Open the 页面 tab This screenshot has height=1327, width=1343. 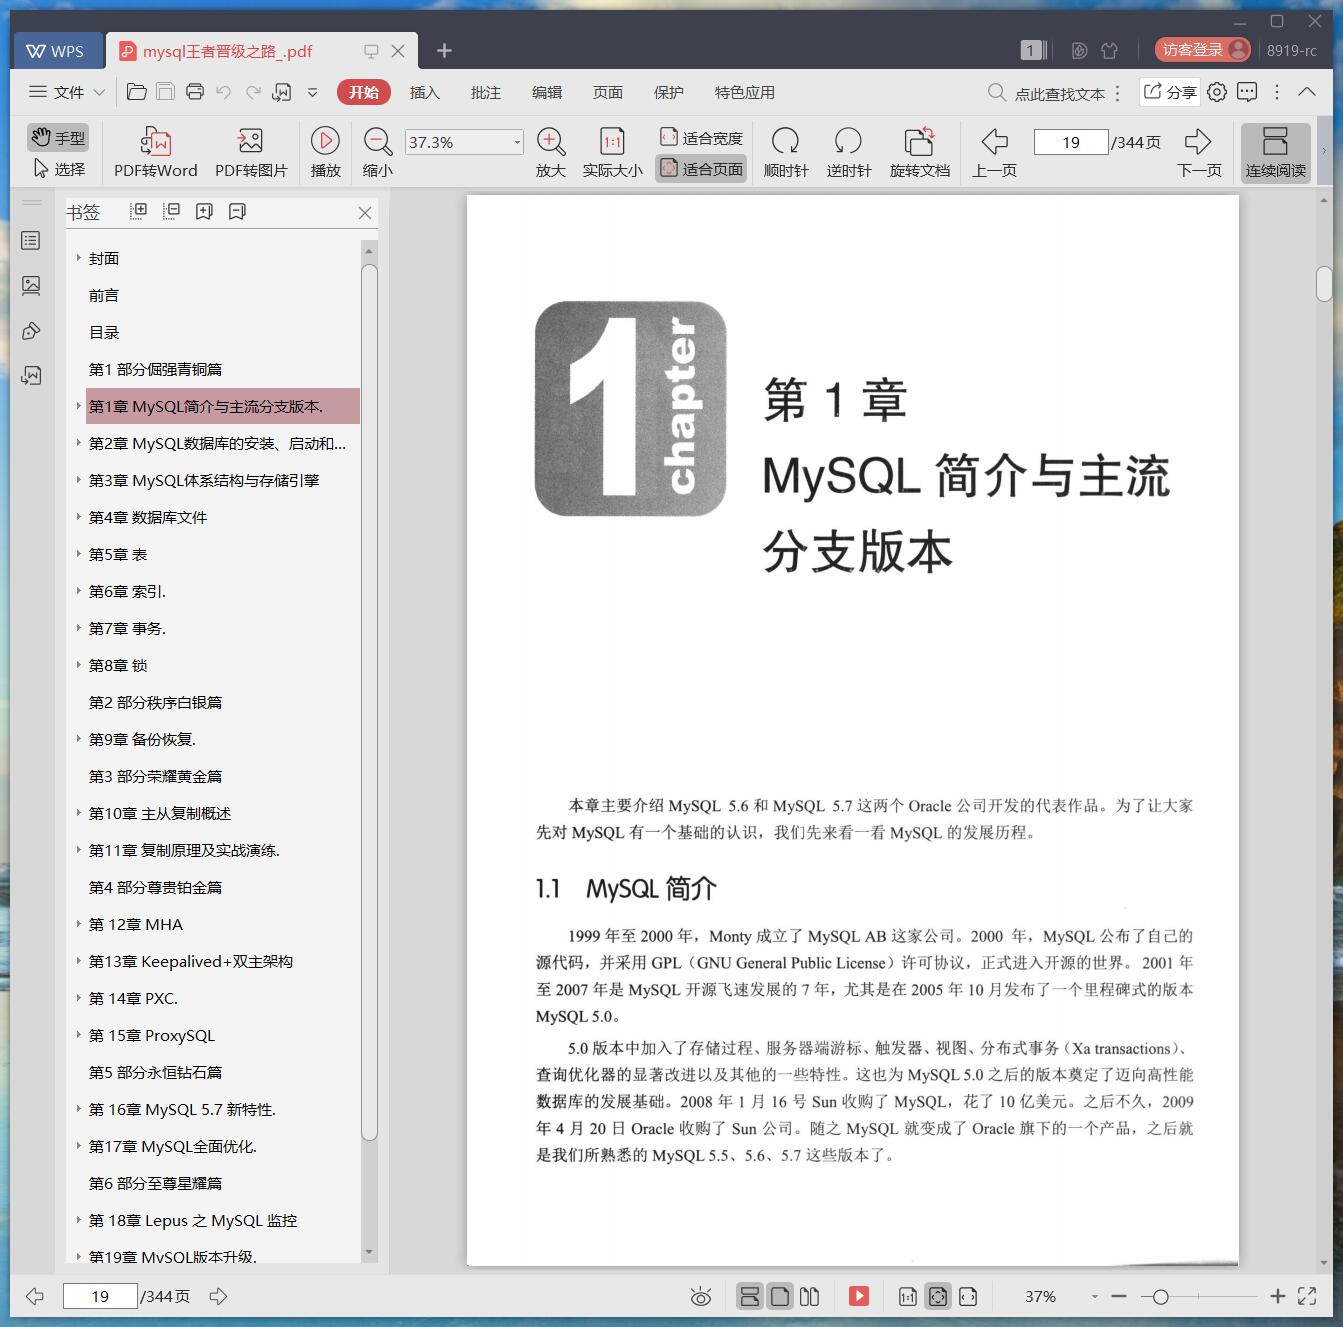pyautogui.click(x=607, y=92)
